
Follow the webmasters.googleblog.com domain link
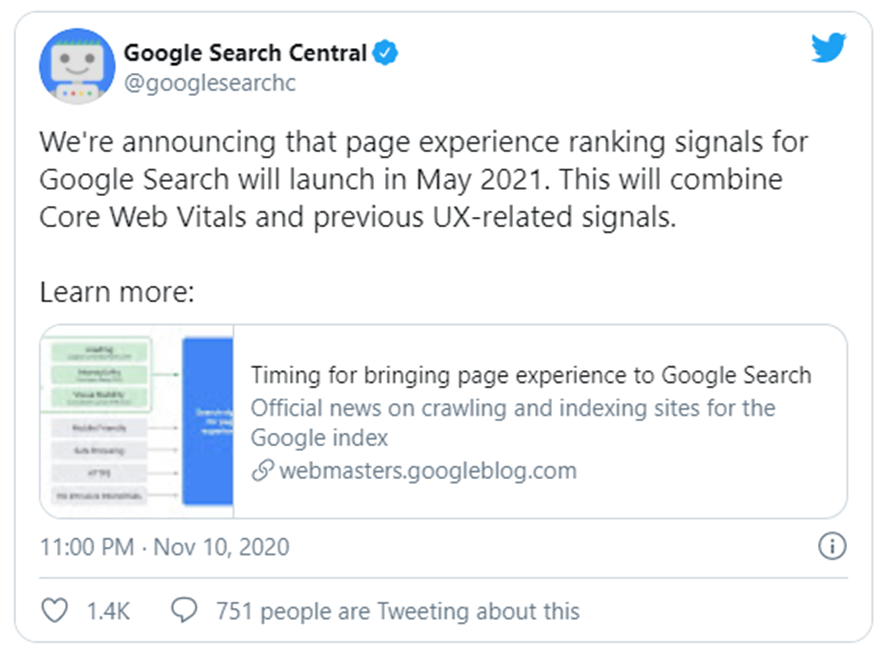click(x=427, y=471)
